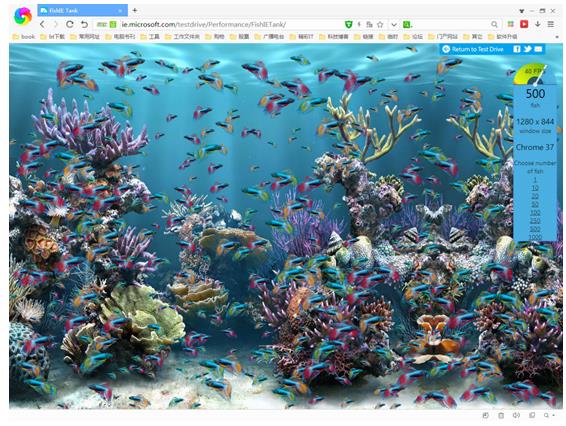
Task: Open the 'book' bookmark folder
Action: pyautogui.click(x=24, y=36)
